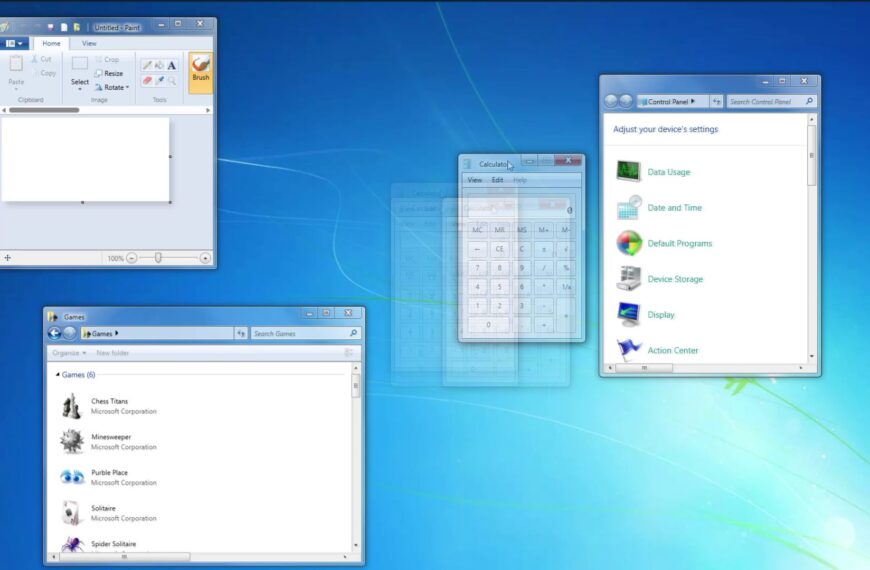
Task: Switch to Paint's View tab
Action: tap(89, 43)
